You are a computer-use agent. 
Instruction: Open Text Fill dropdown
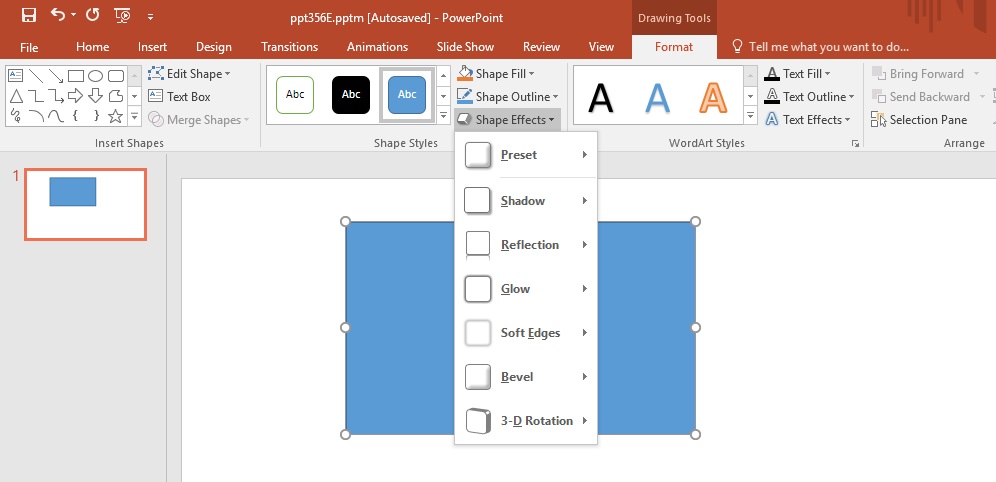(797, 74)
